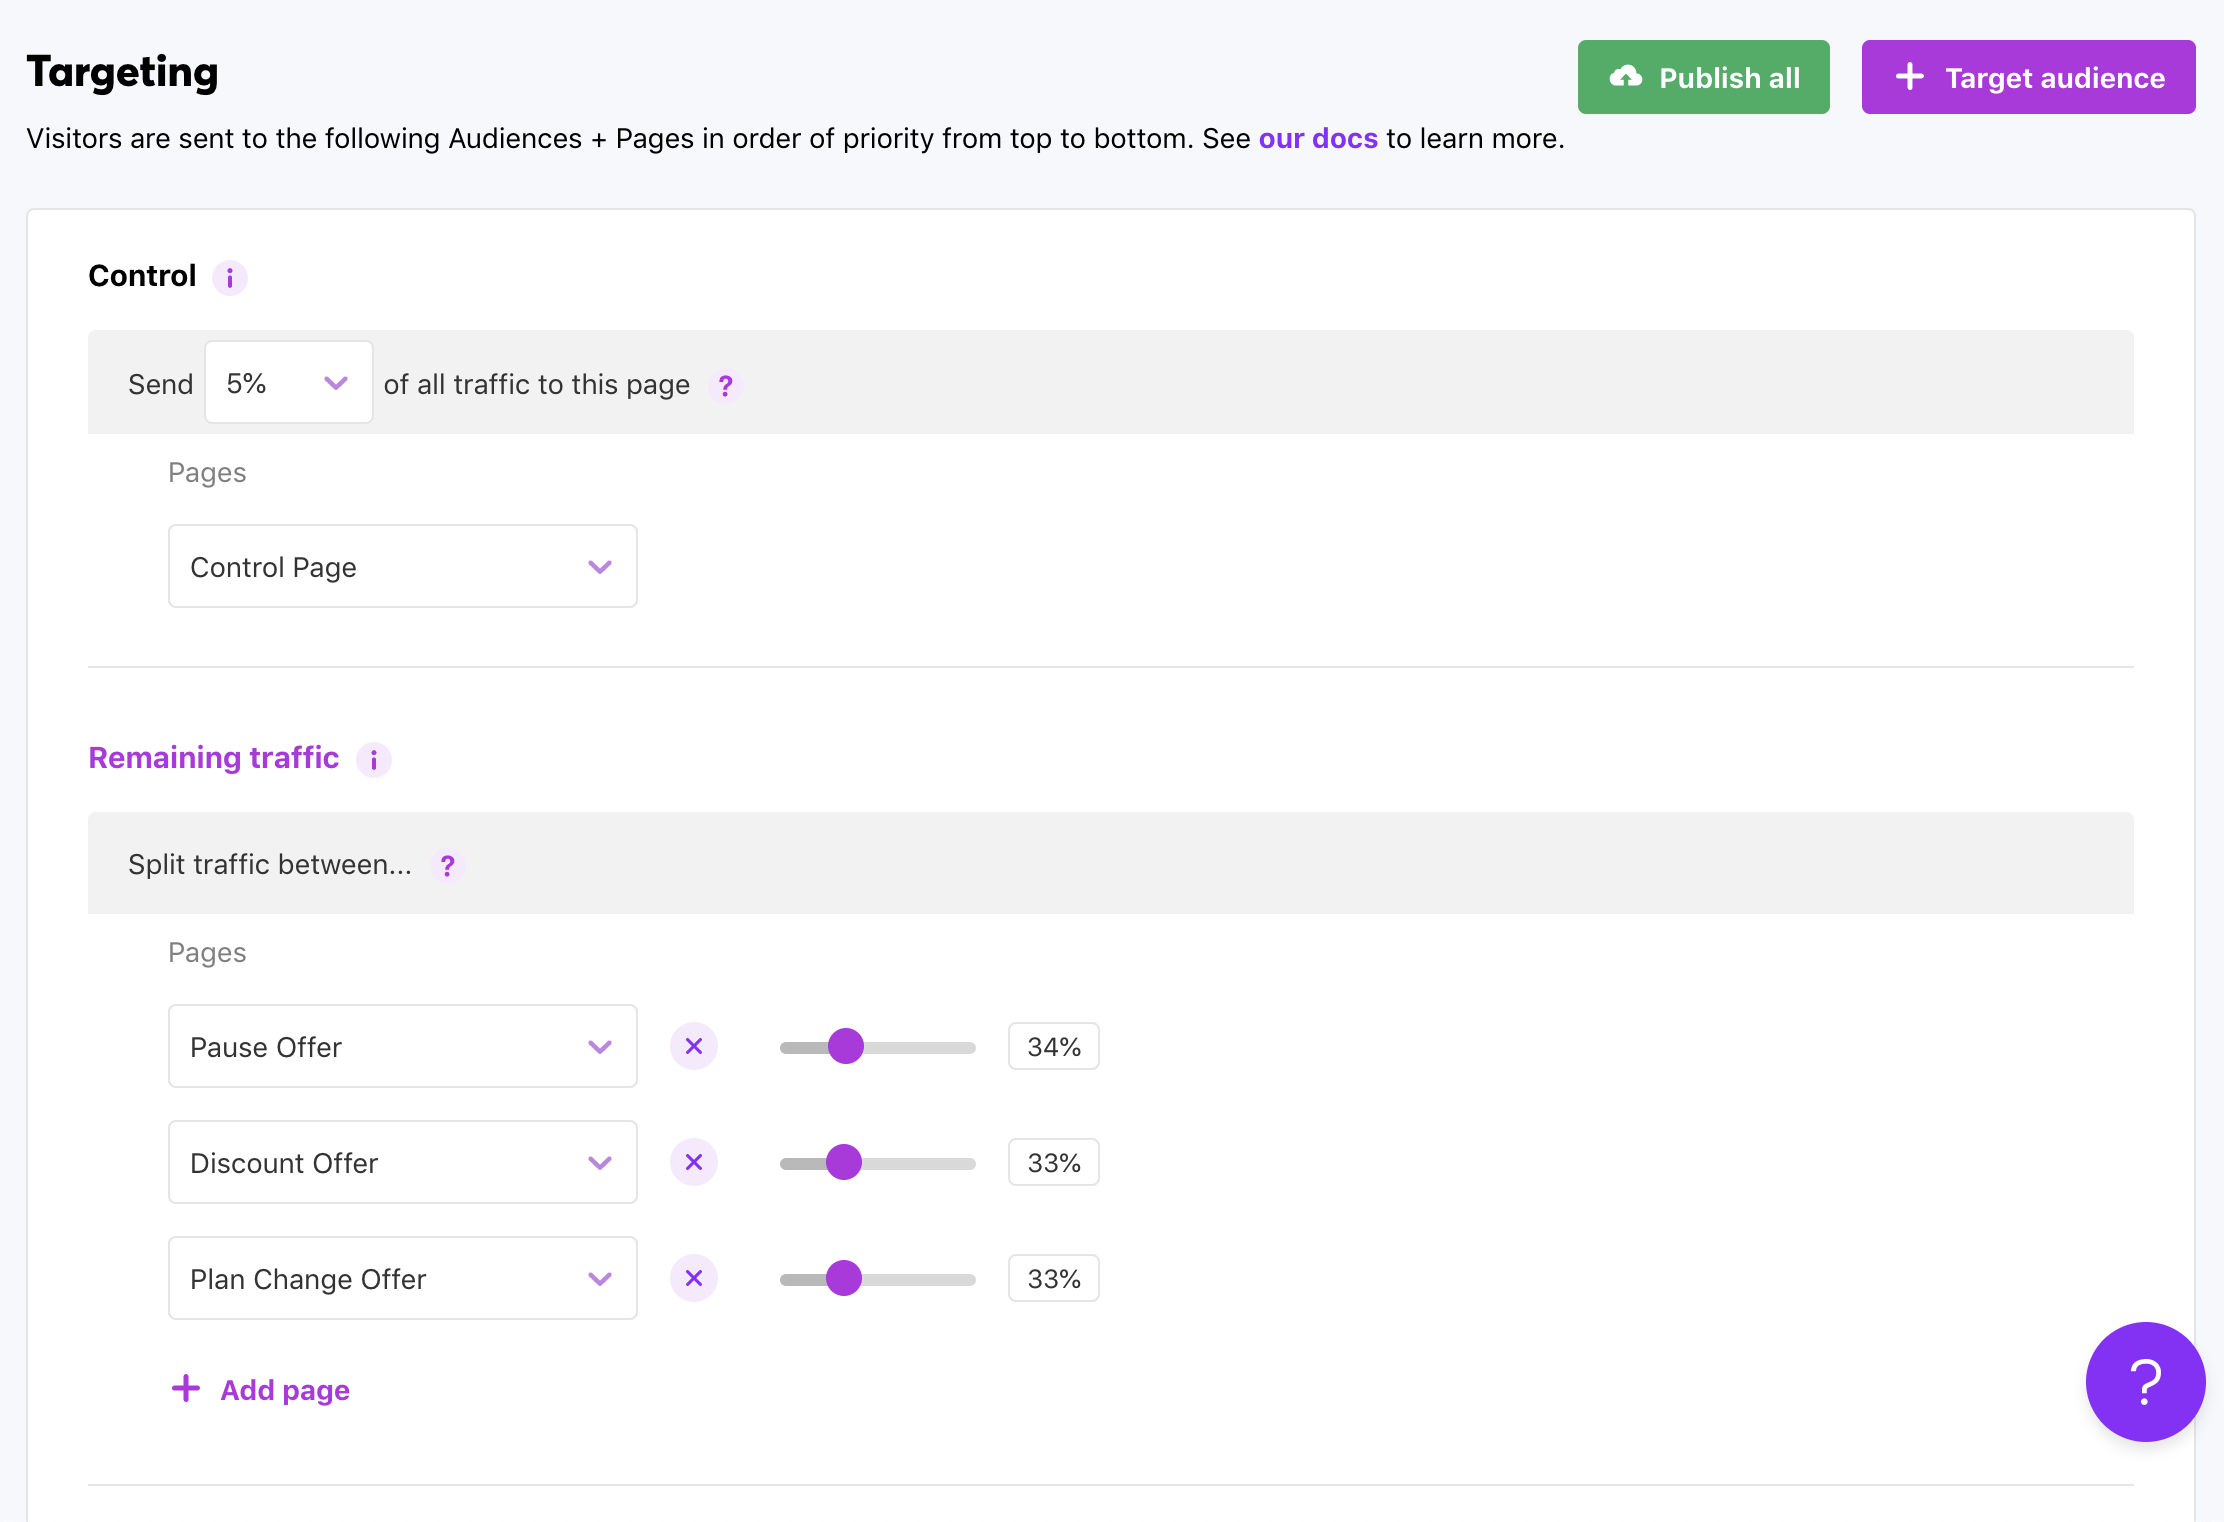Image resolution: width=2224 pixels, height=1522 pixels.
Task: Open the floating help chat bubble
Action: pos(2145,1382)
